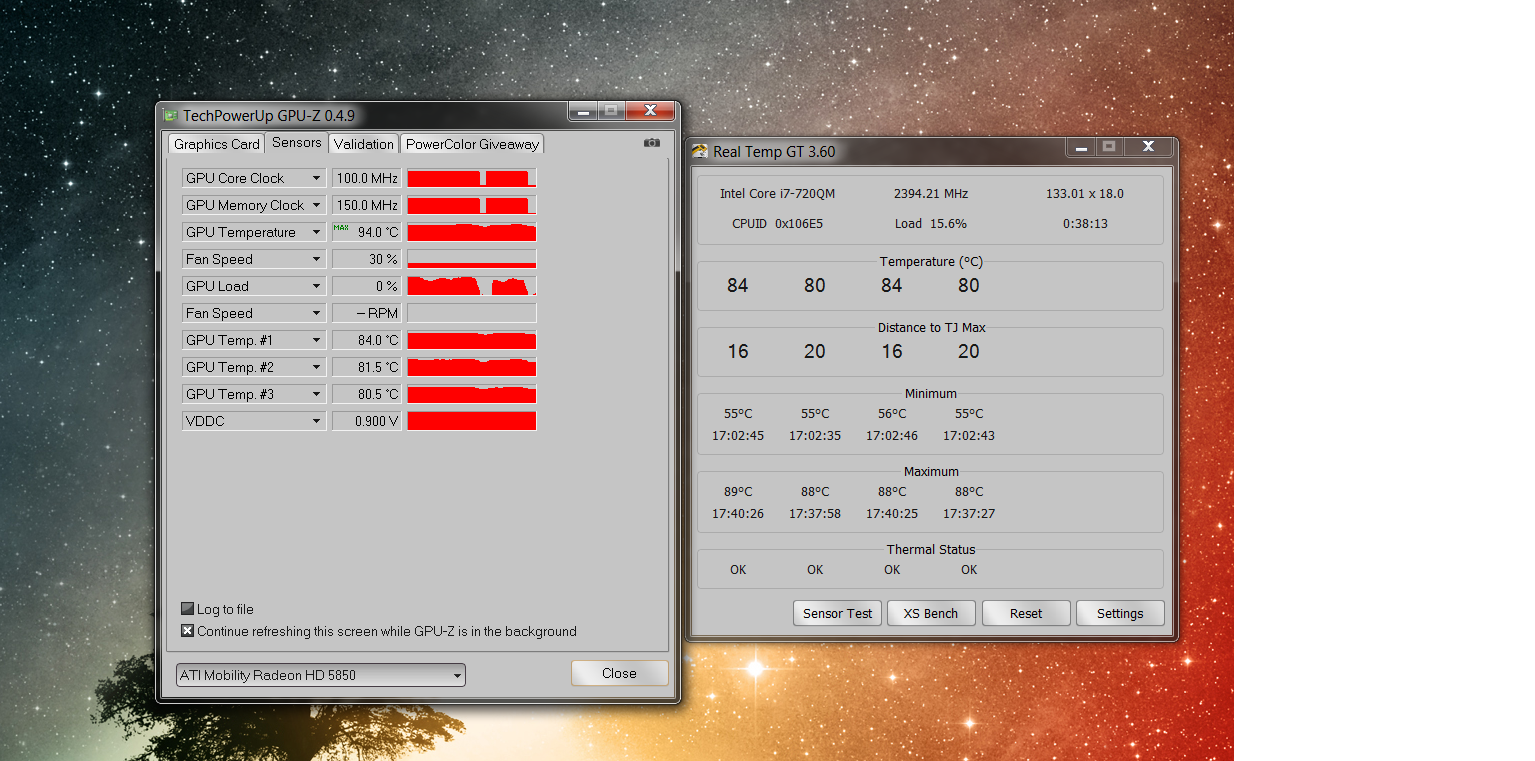Click the 133.01 x 18.0 multiplier reading

click(1085, 193)
